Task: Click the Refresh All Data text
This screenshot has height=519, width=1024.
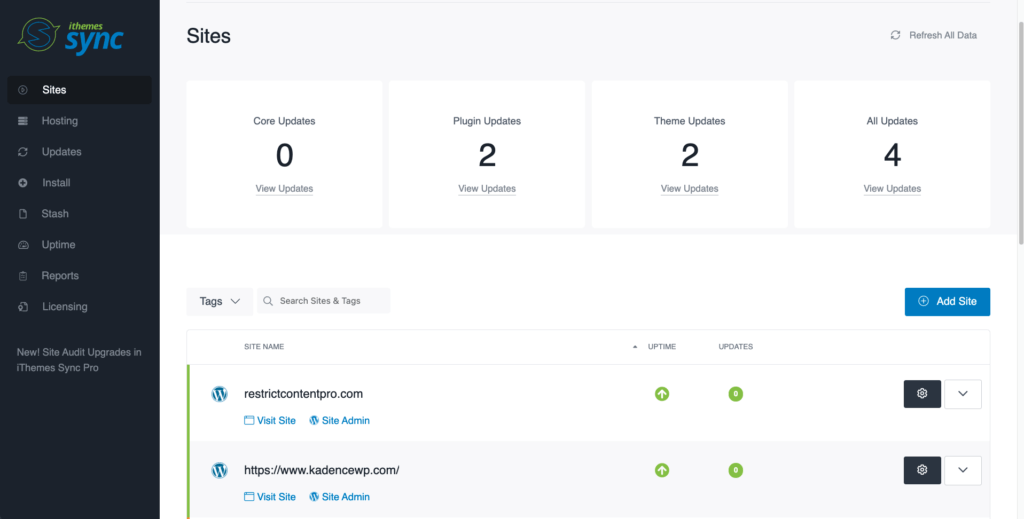Action: point(943,35)
